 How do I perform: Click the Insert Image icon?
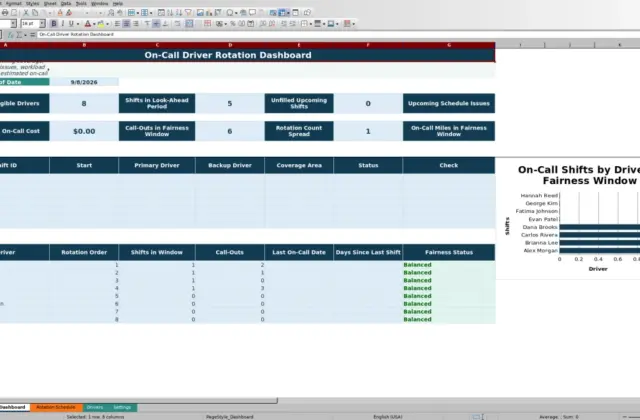click(x=200, y=13)
